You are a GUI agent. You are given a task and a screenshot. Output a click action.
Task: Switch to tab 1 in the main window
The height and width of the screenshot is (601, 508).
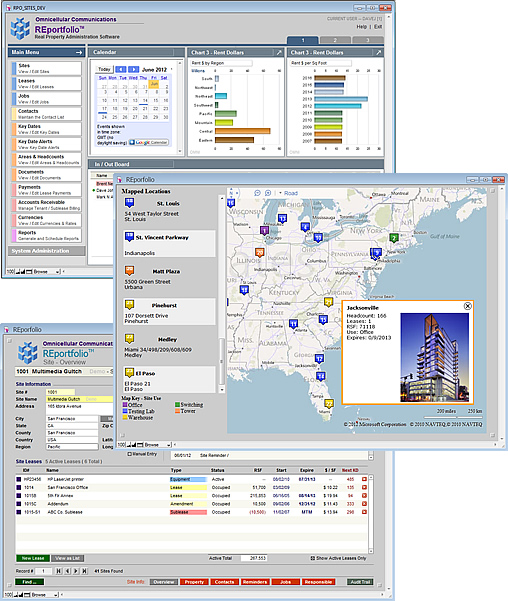[x=302, y=40]
